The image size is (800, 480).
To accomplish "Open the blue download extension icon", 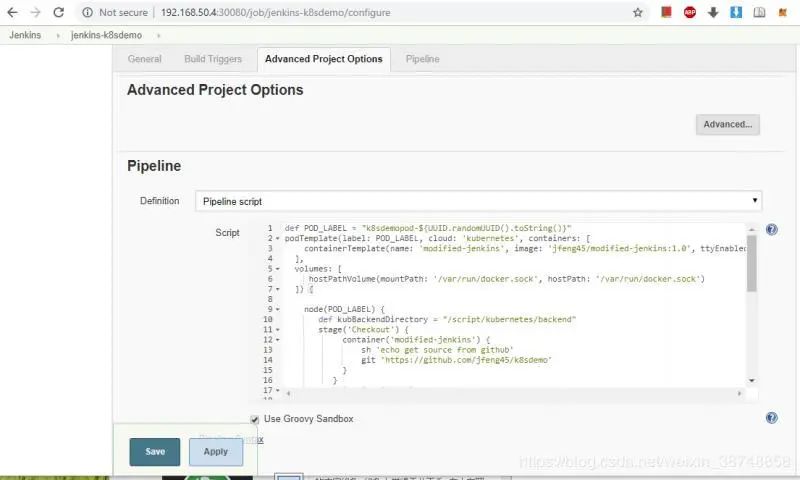I will pos(736,13).
